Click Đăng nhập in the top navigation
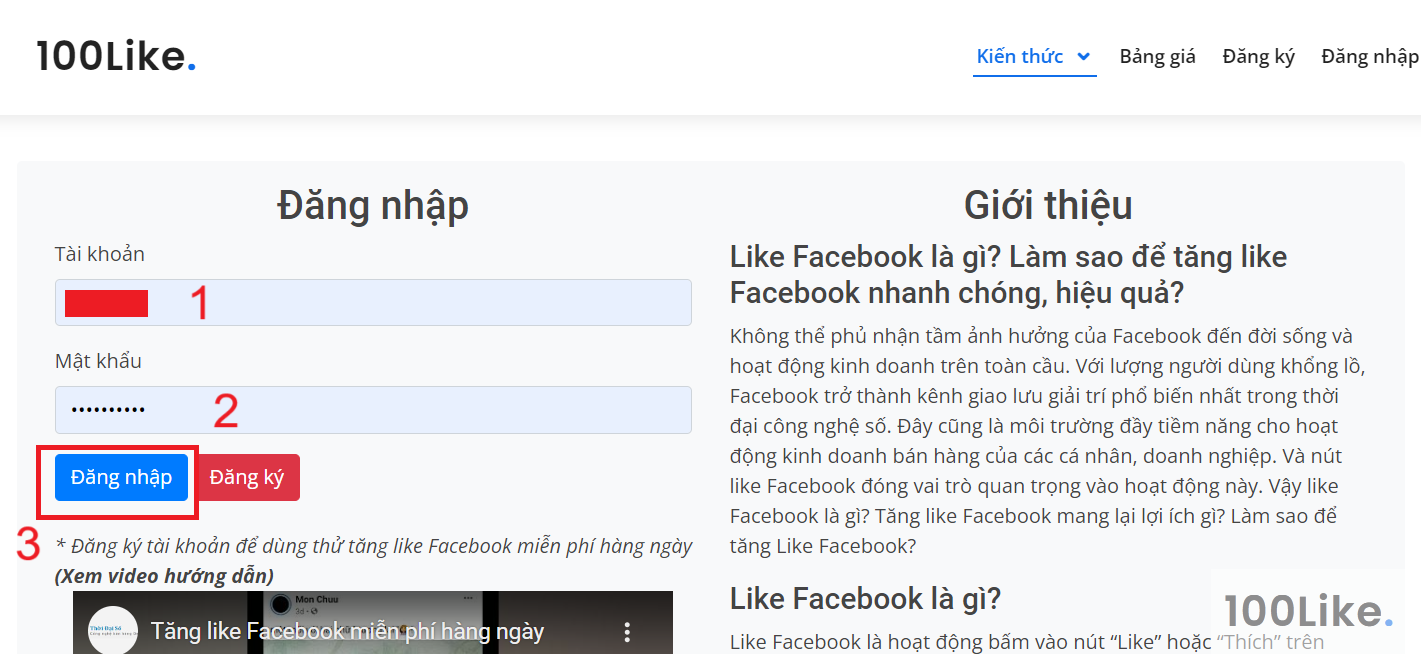Image resolution: width=1421 pixels, height=654 pixels. pos(1369,56)
